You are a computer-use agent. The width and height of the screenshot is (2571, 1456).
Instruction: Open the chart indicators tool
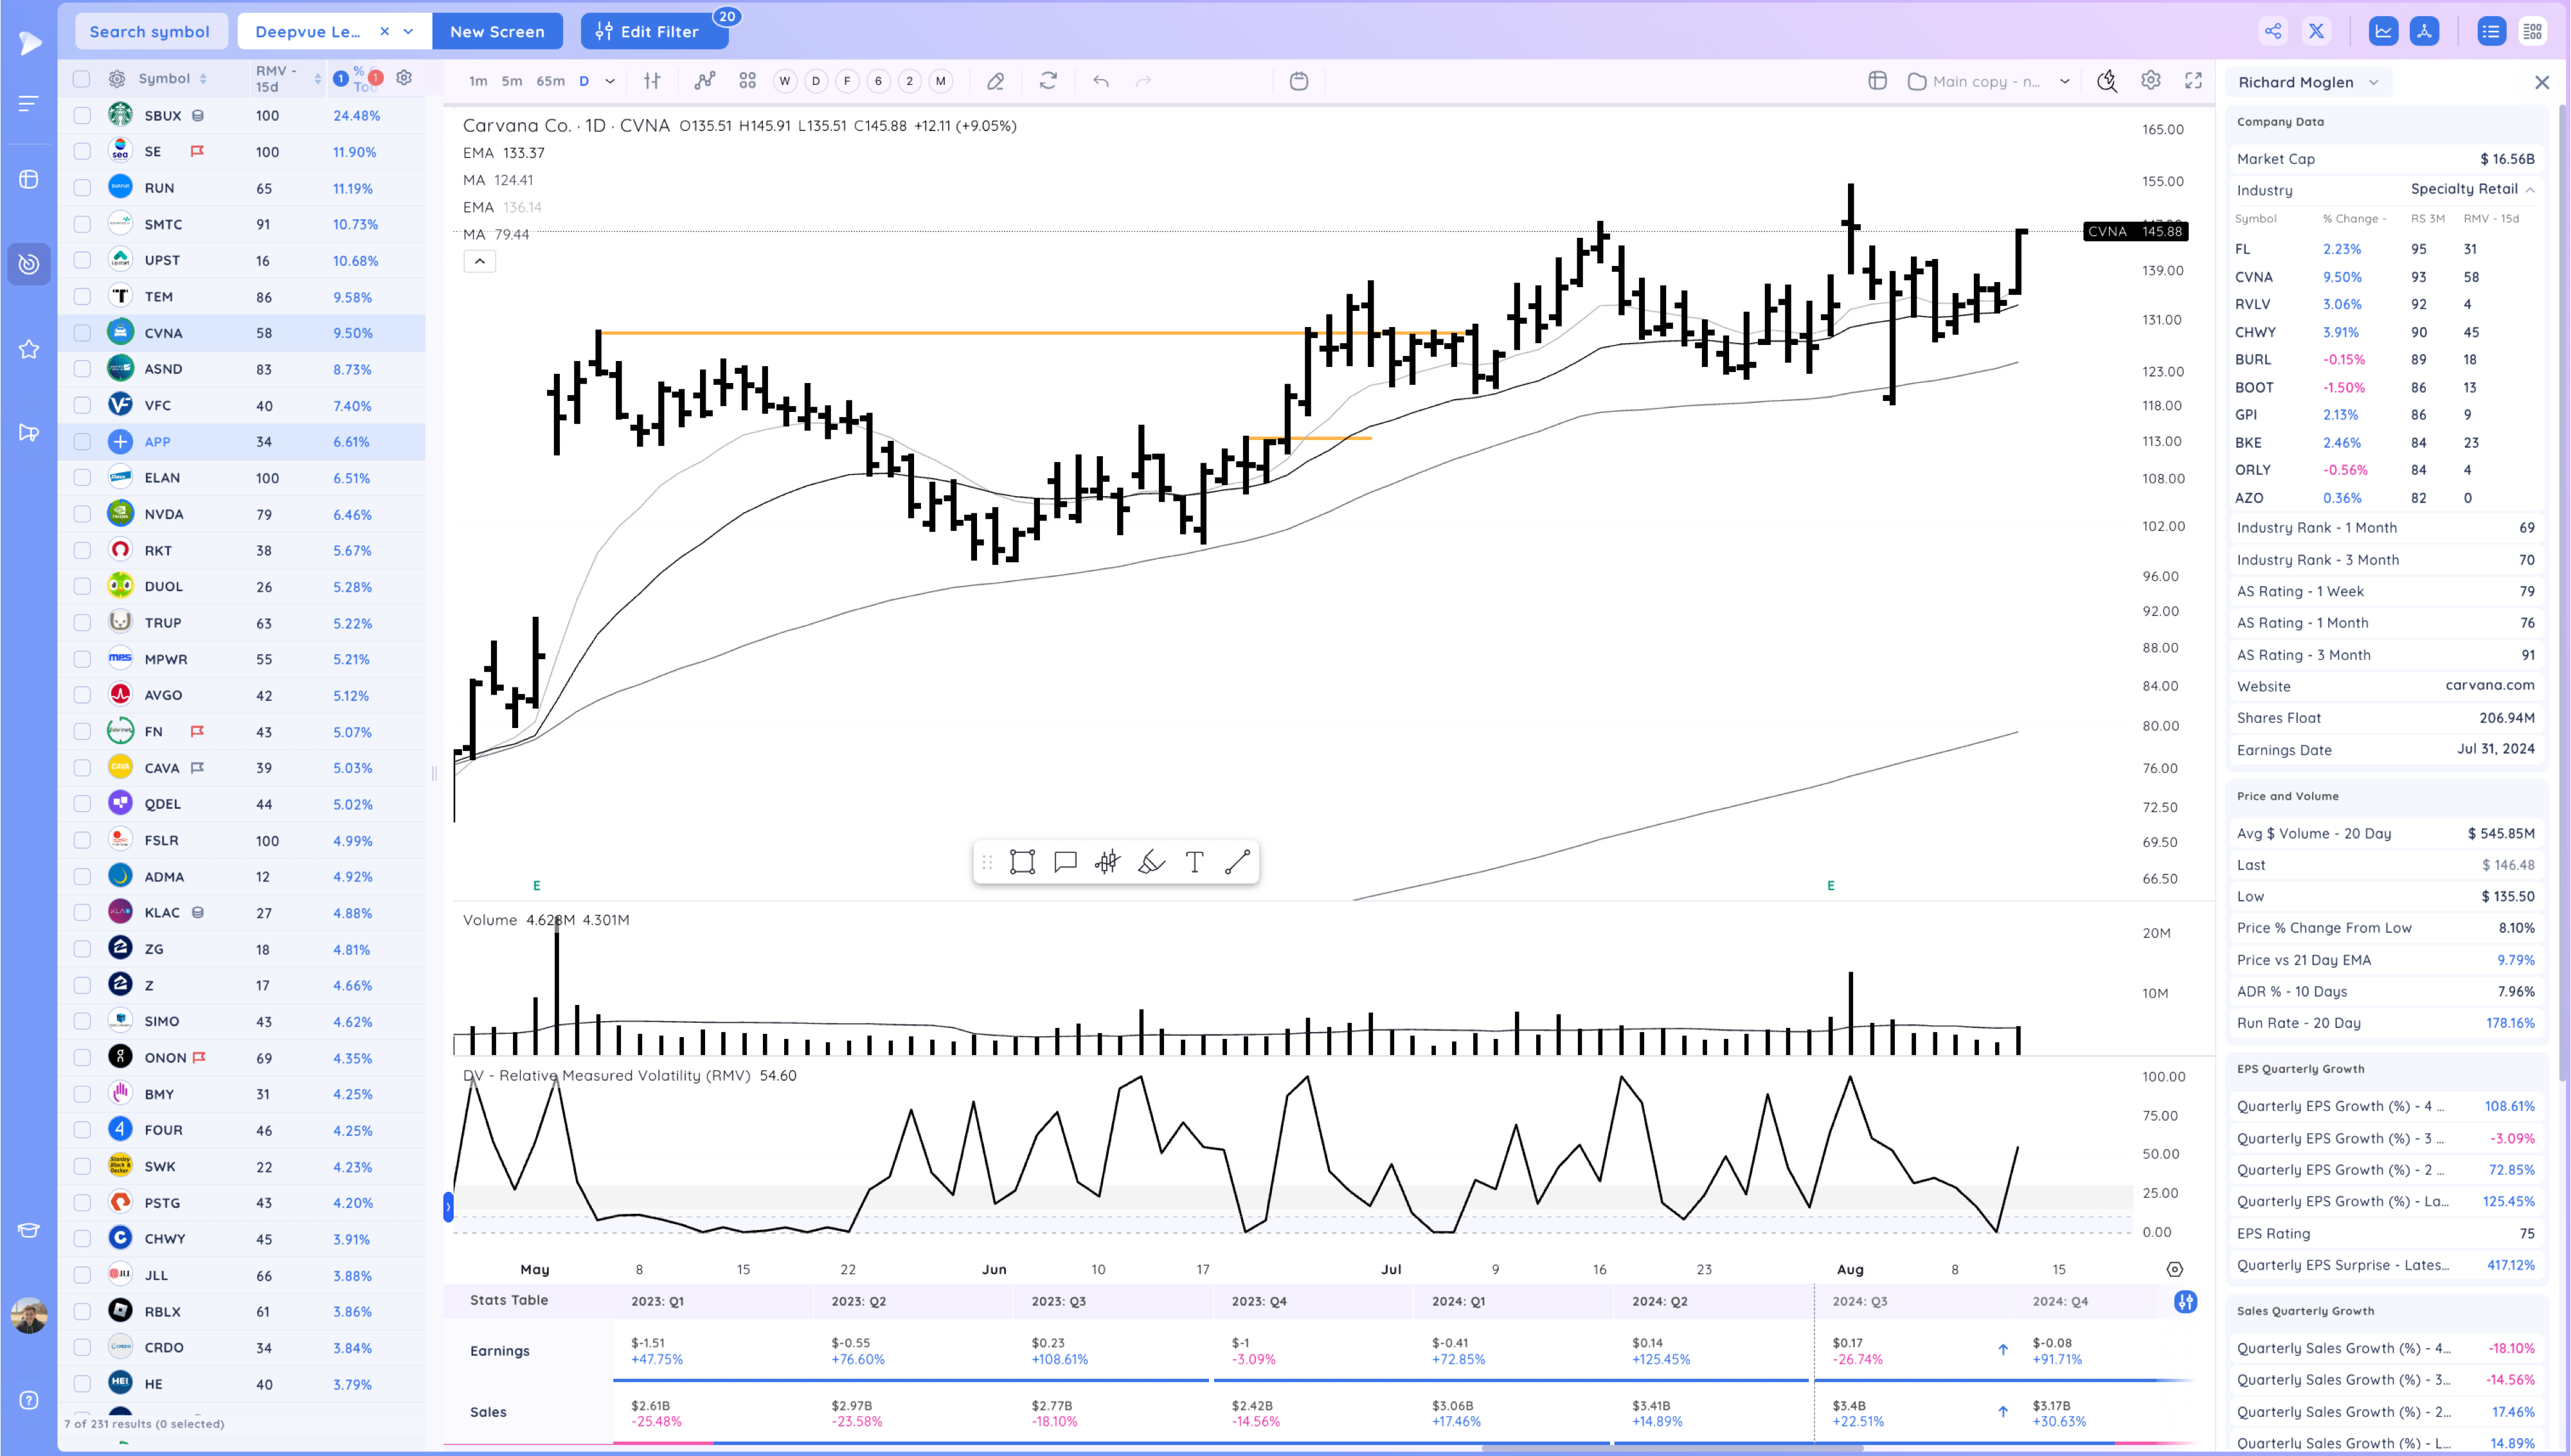[x=705, y=81]
